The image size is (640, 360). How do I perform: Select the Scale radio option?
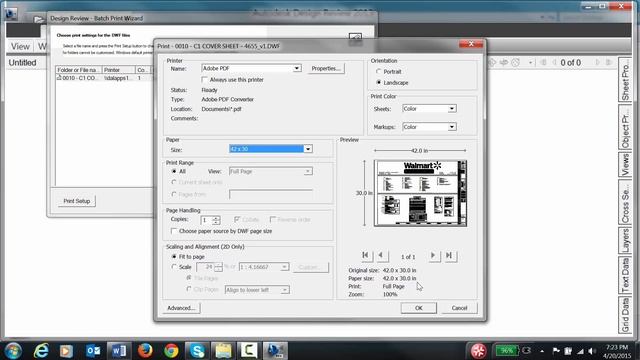pos(174,267)
